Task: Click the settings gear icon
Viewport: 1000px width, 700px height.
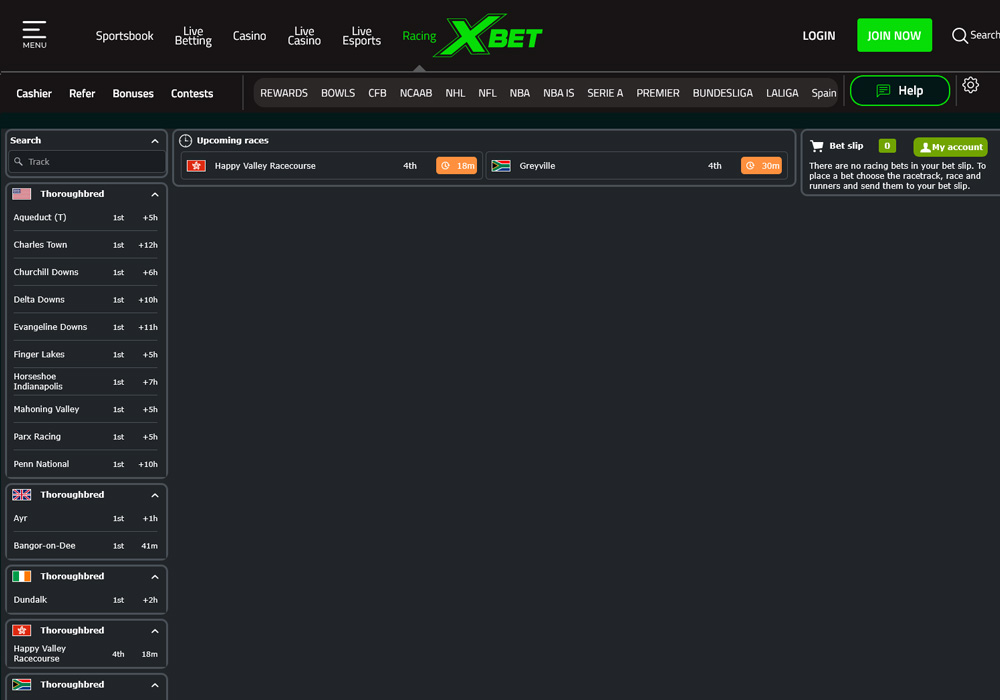Action: pyautogui.click(x=970, y=85)
